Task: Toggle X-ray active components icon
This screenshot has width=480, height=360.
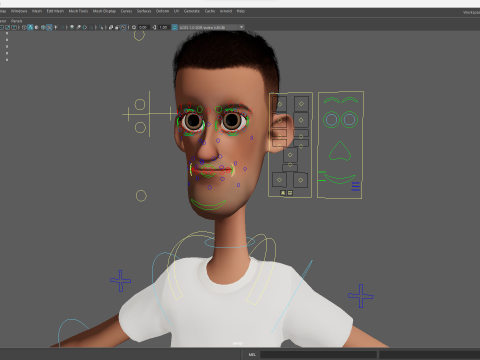Action: click(117, 27)
